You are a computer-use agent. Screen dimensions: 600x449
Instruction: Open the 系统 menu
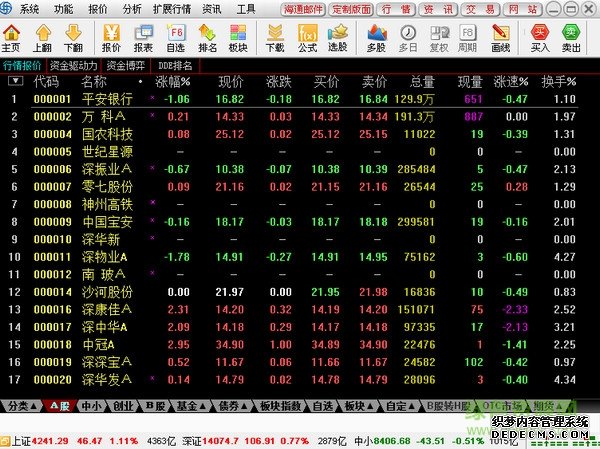click(29, 9)
